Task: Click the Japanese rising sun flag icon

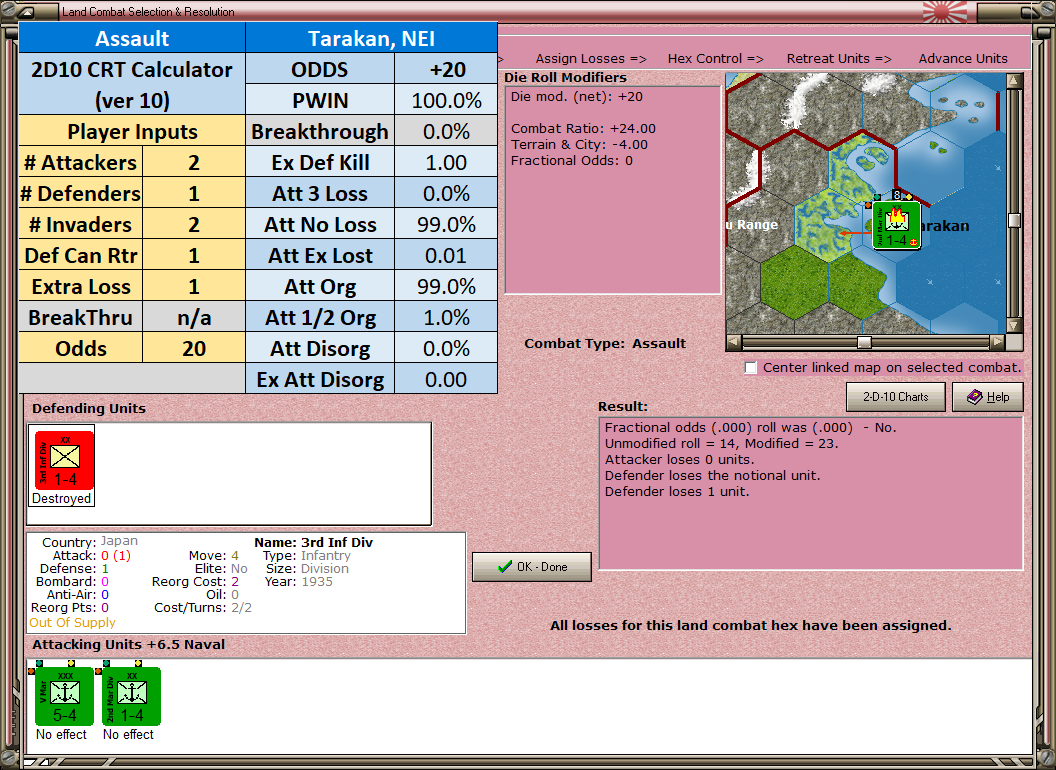Action: pyautogui.click(x=944, y=11)
